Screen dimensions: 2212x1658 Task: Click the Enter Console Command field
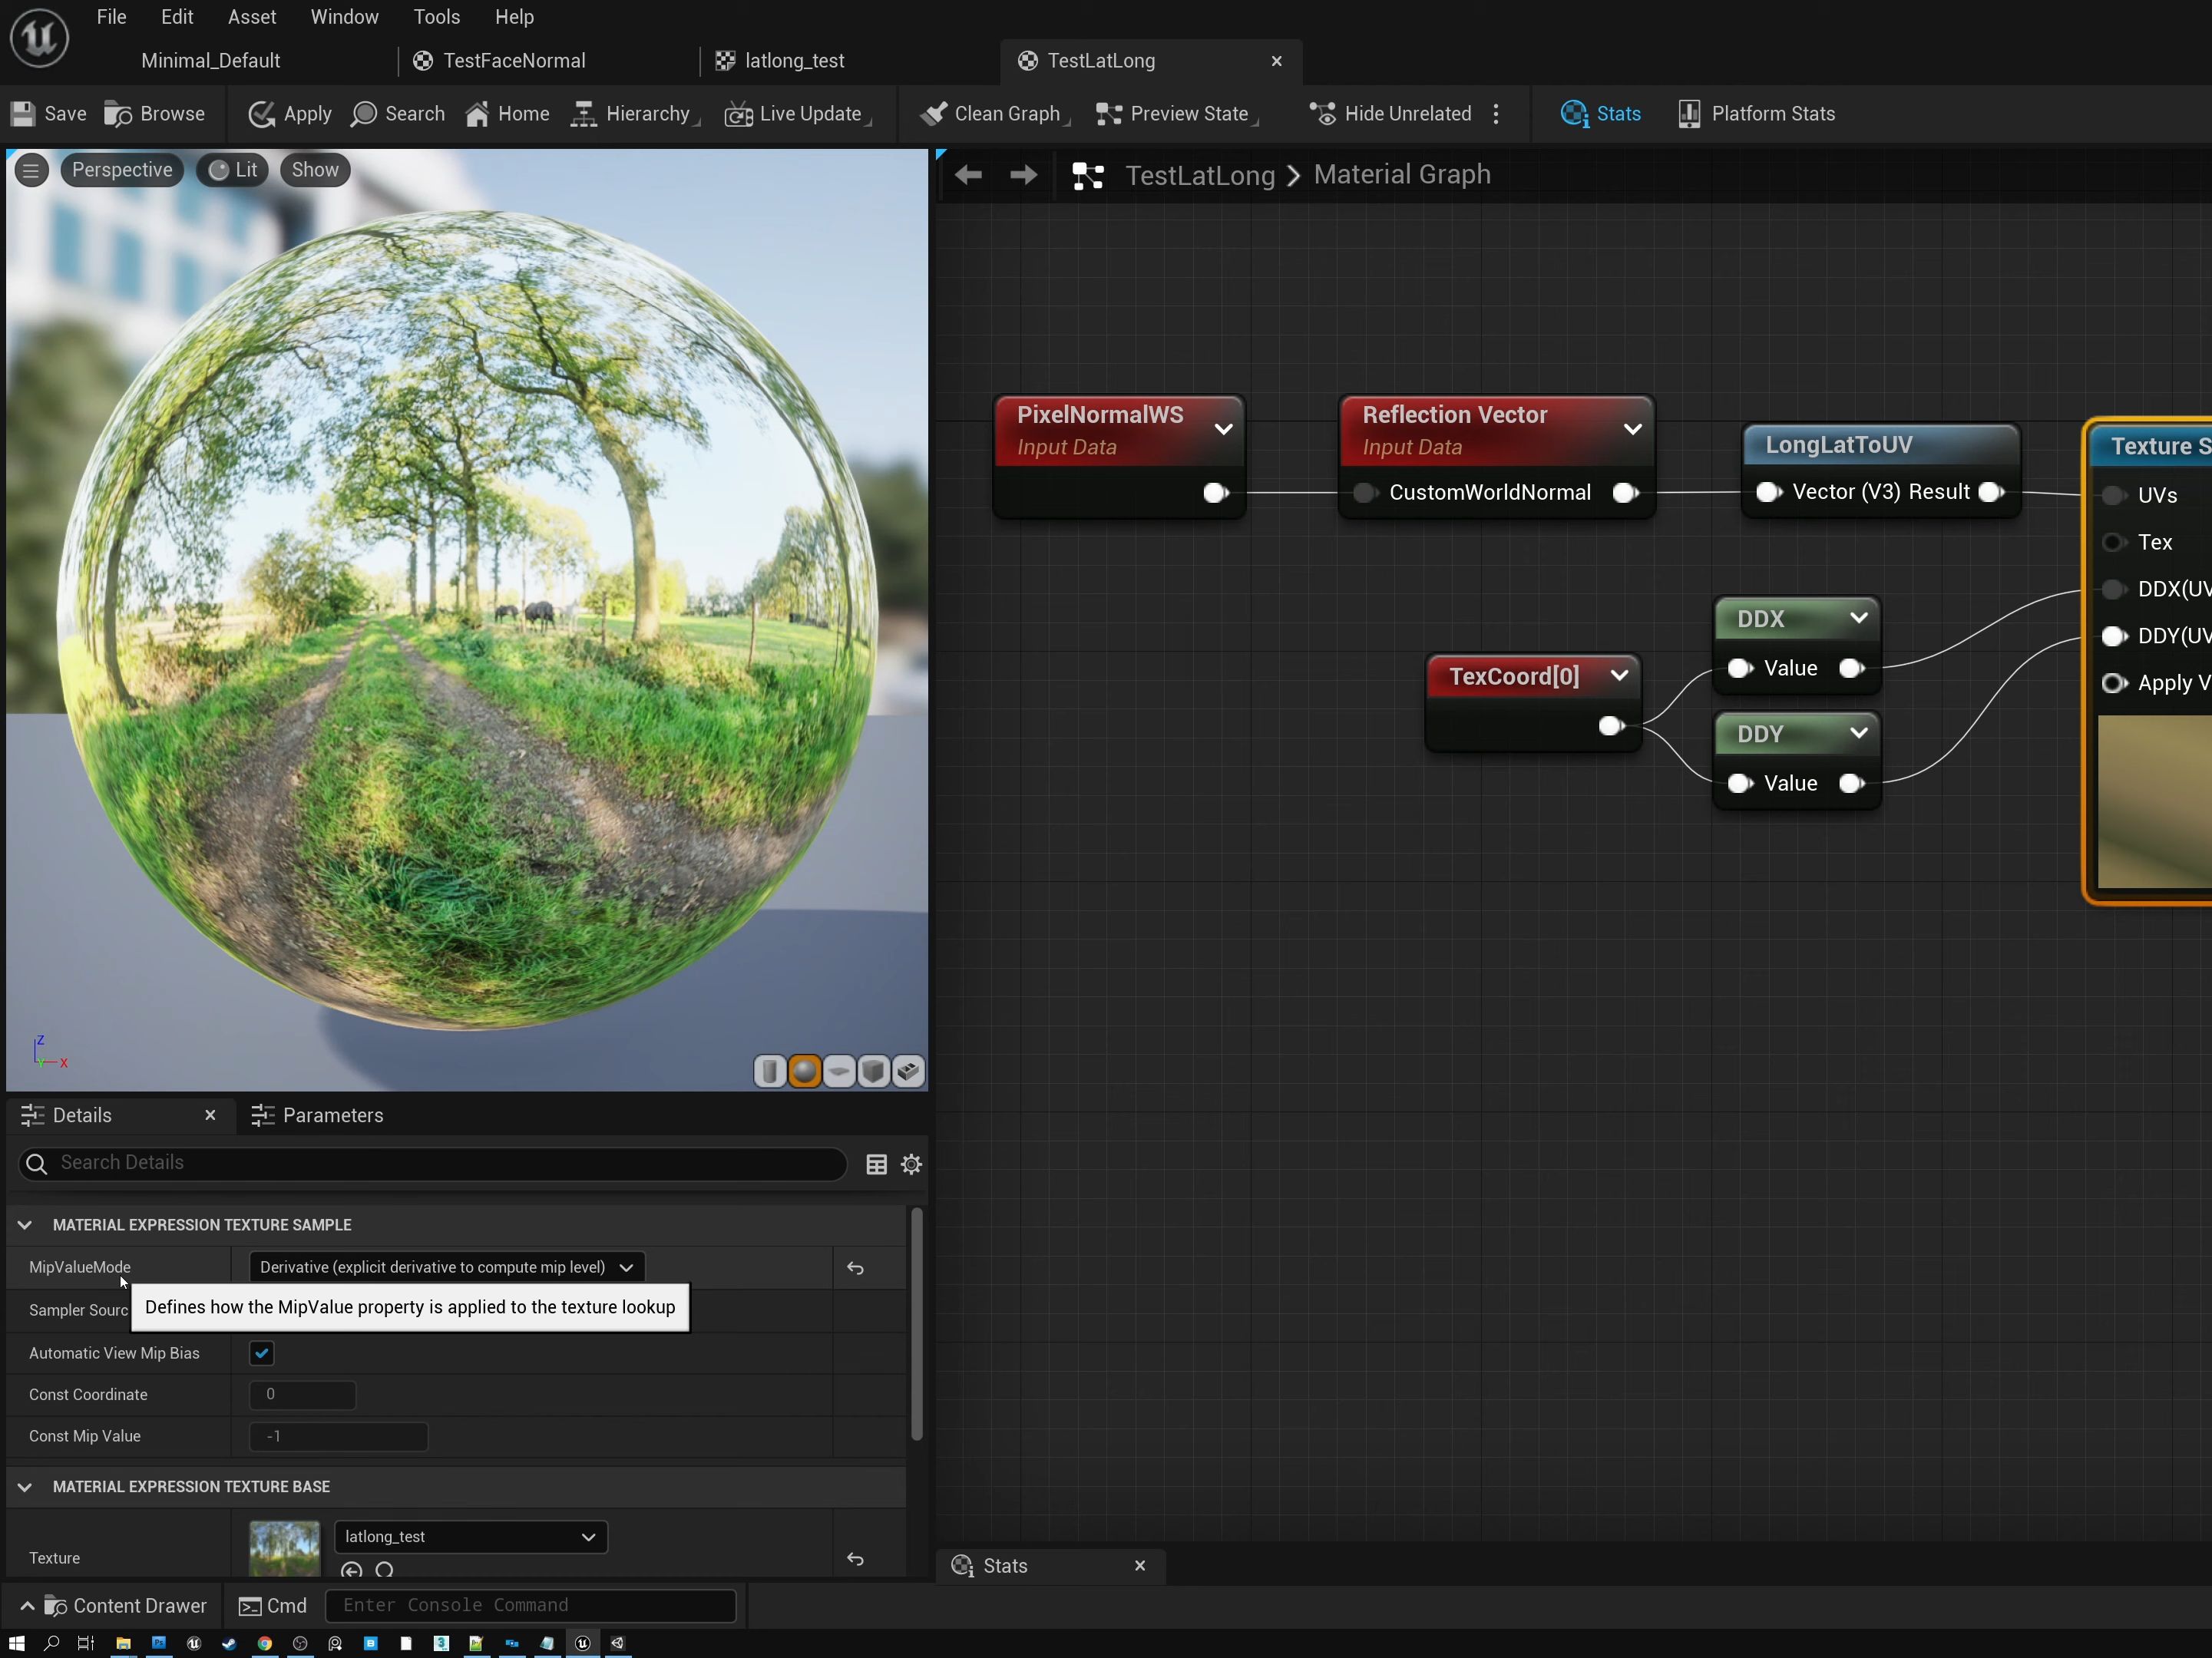531,1607
